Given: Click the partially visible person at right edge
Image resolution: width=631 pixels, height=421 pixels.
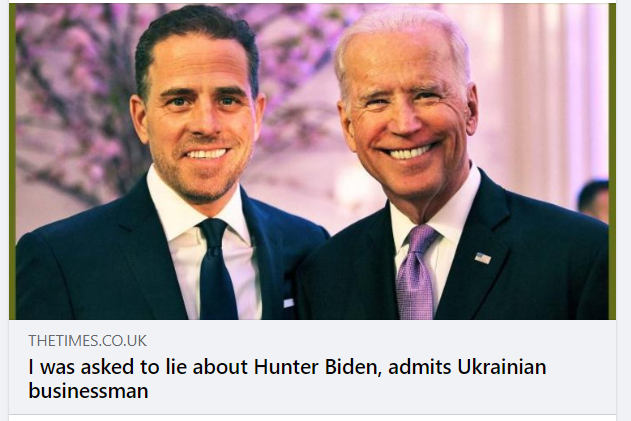Looking at the screenshot, I should (595, 199).
